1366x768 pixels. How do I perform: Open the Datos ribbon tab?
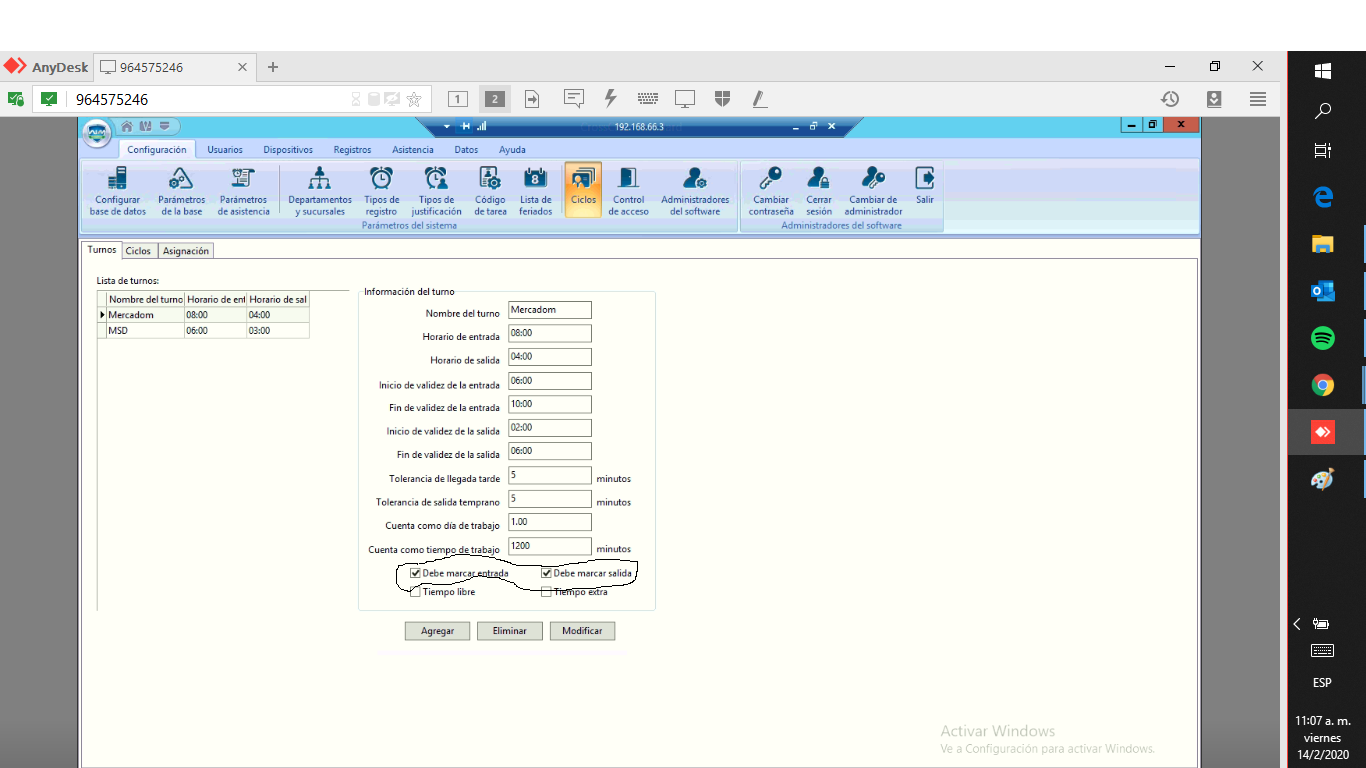coord(466,149)
